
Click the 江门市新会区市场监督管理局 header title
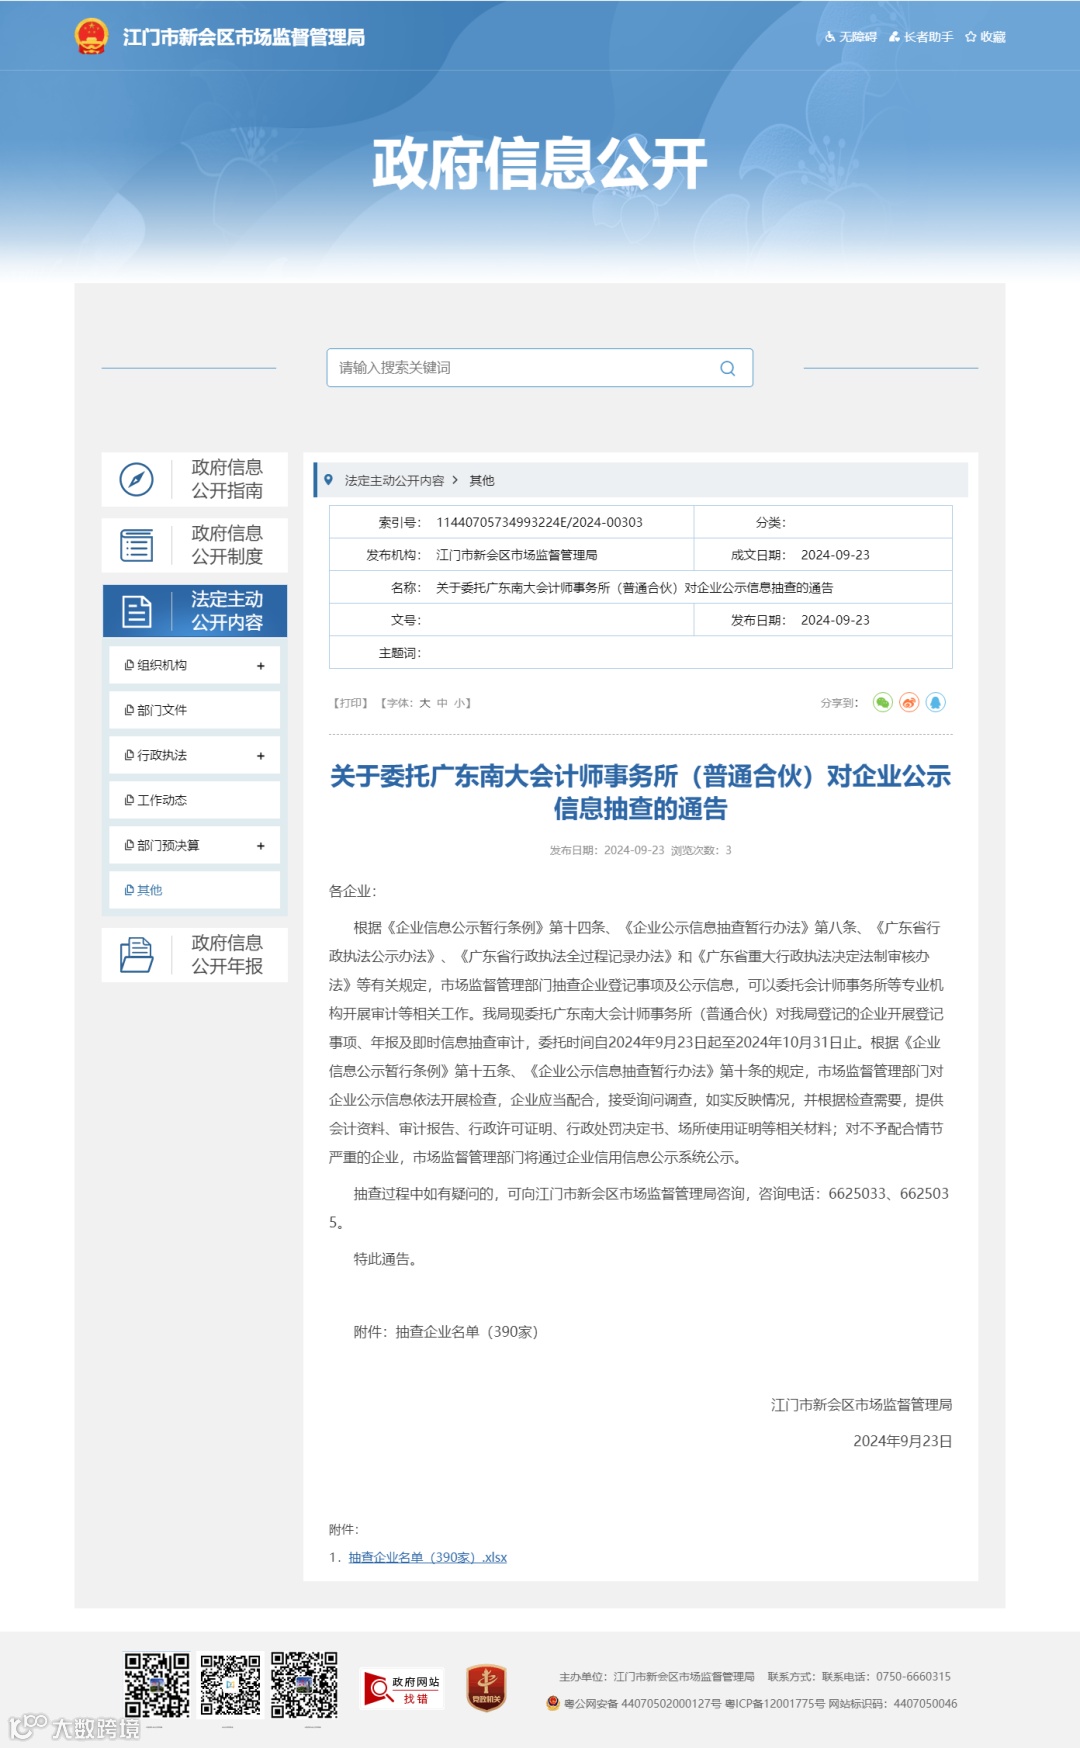click(244, 37)
